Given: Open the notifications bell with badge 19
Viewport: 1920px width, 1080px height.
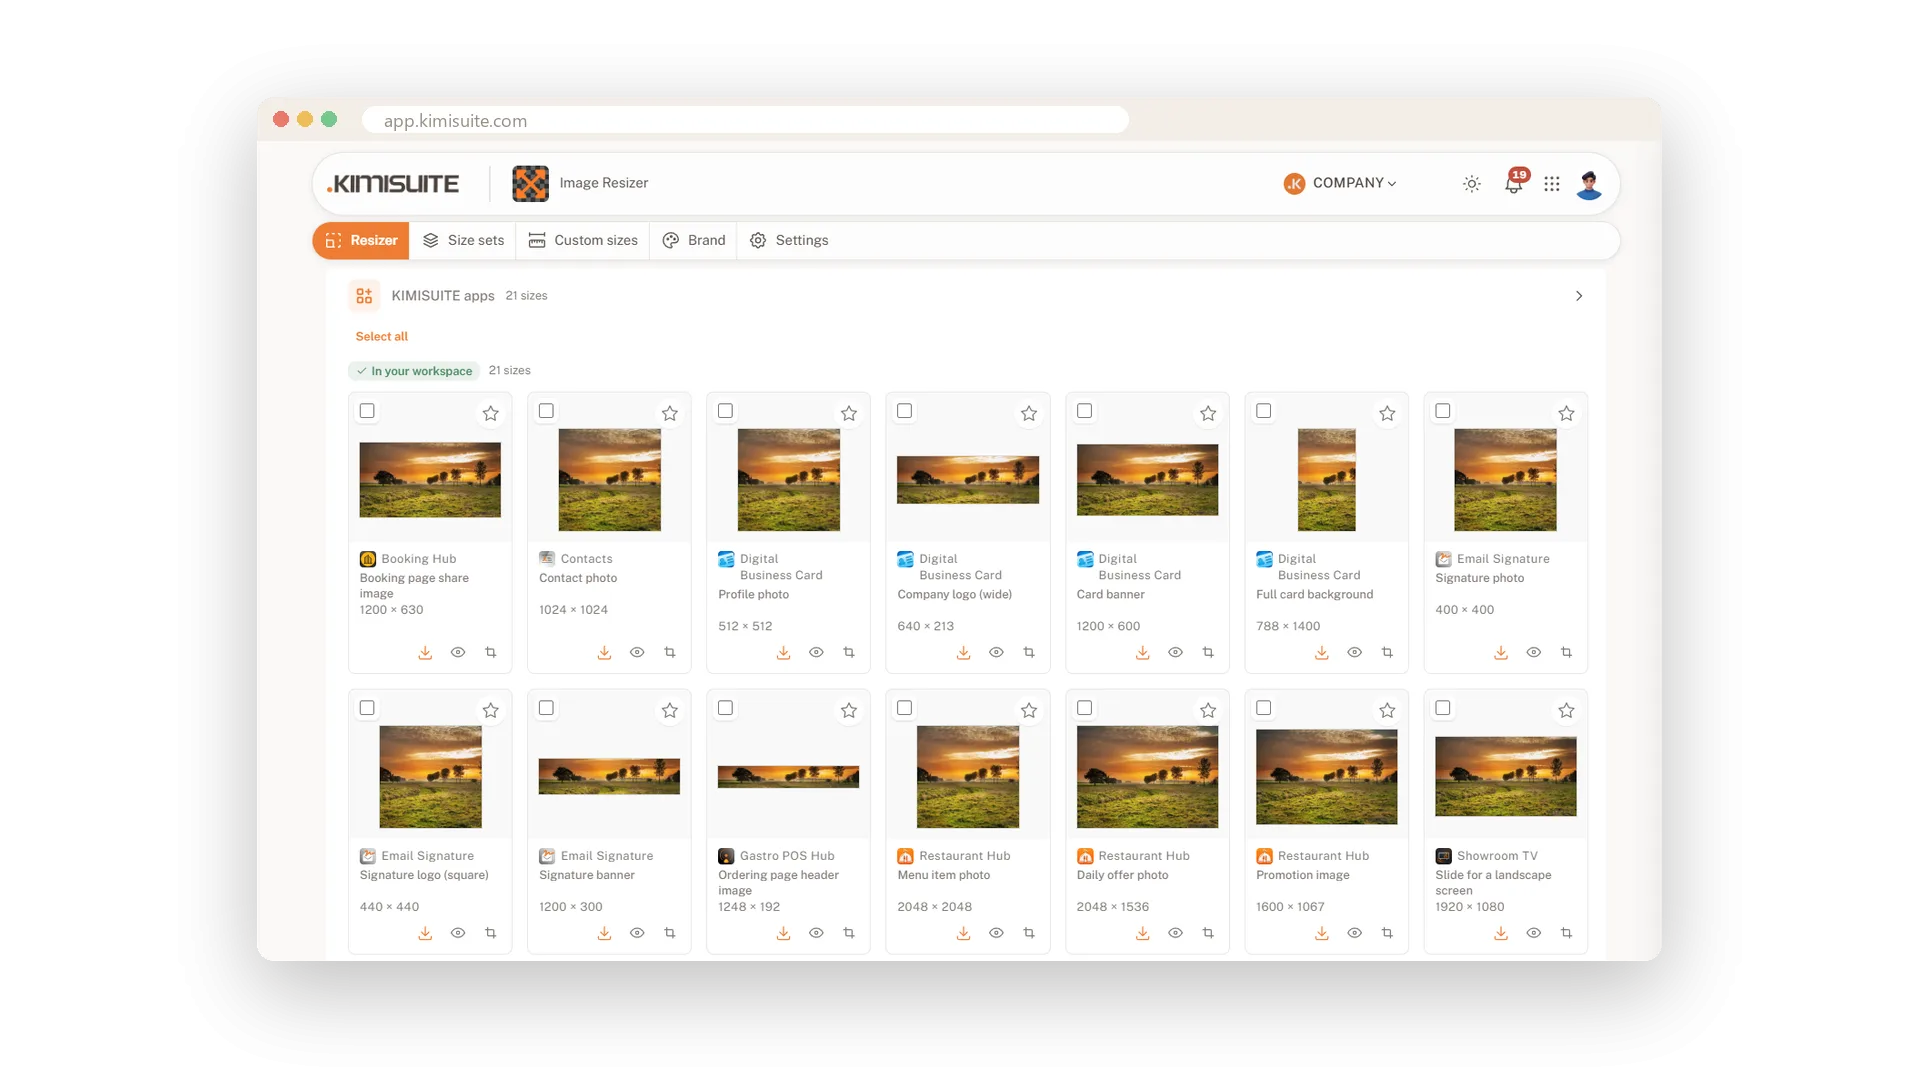Looking at the screenshot, I should (x=1514, y=183).
